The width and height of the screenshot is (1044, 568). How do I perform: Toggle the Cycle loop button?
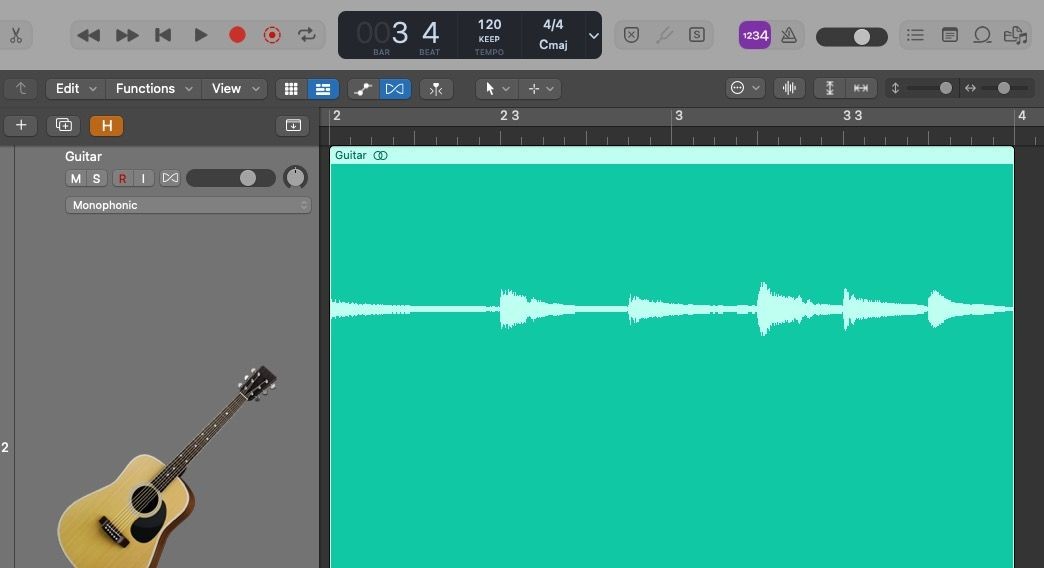click(306, 35)
